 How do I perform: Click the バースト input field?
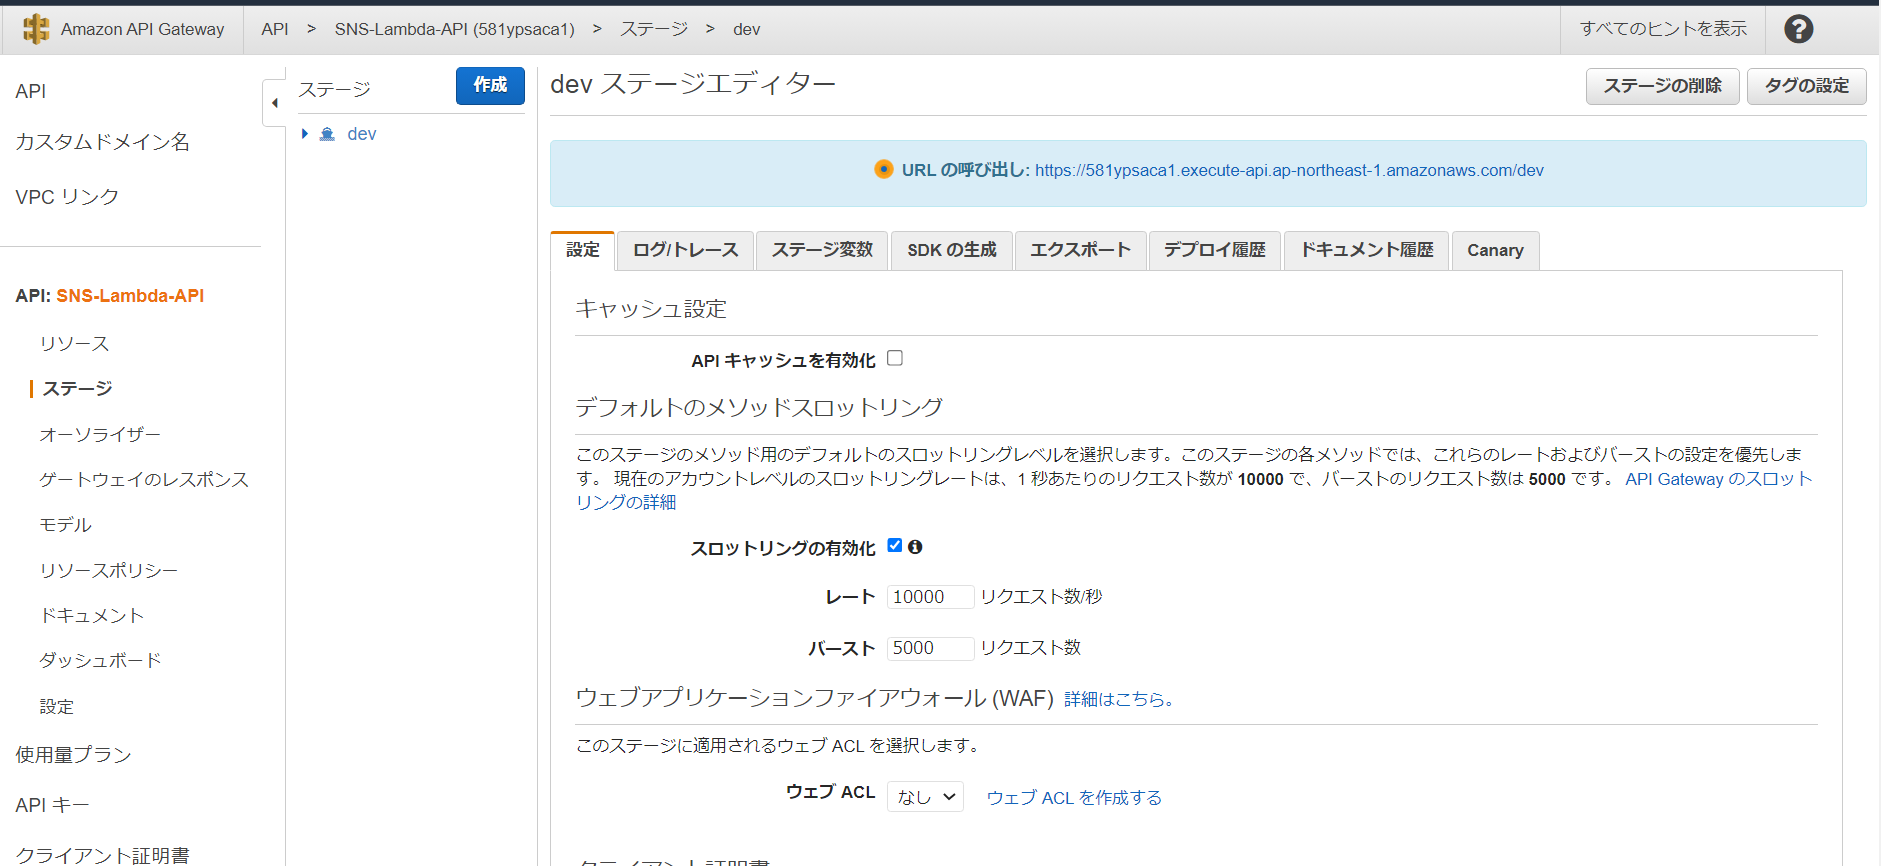(930, 648)
